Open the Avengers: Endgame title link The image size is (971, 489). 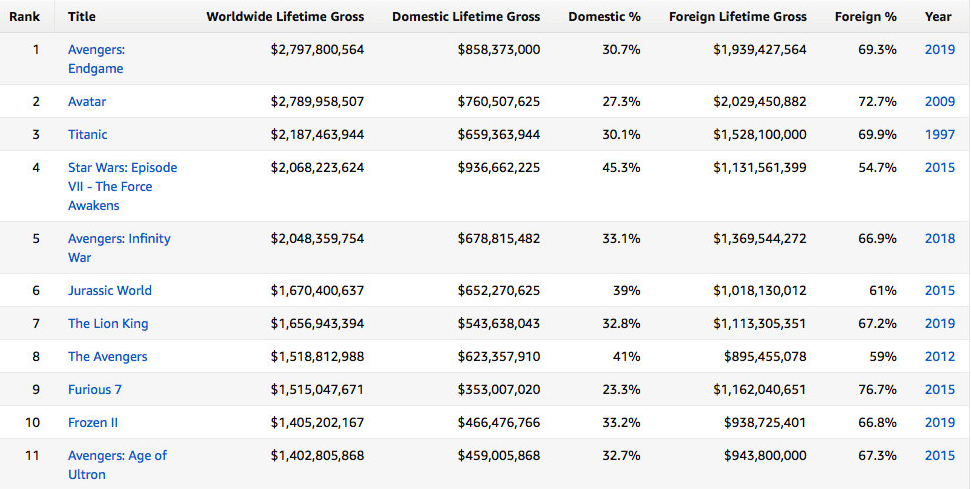tap(96, 58)
